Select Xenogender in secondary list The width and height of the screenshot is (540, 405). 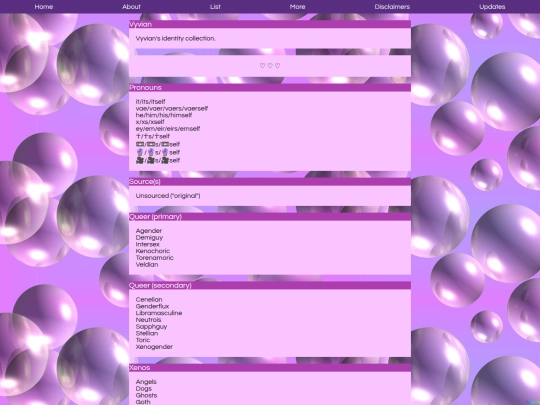point(154,347)
